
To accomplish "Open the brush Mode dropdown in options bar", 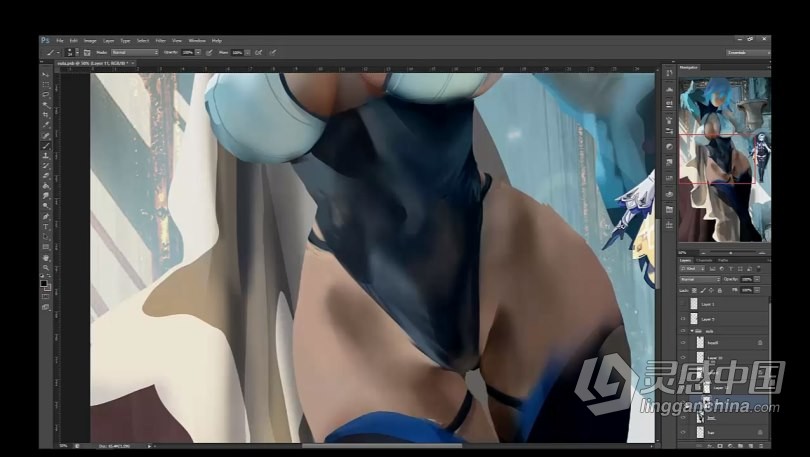I will tap(135, 52).
